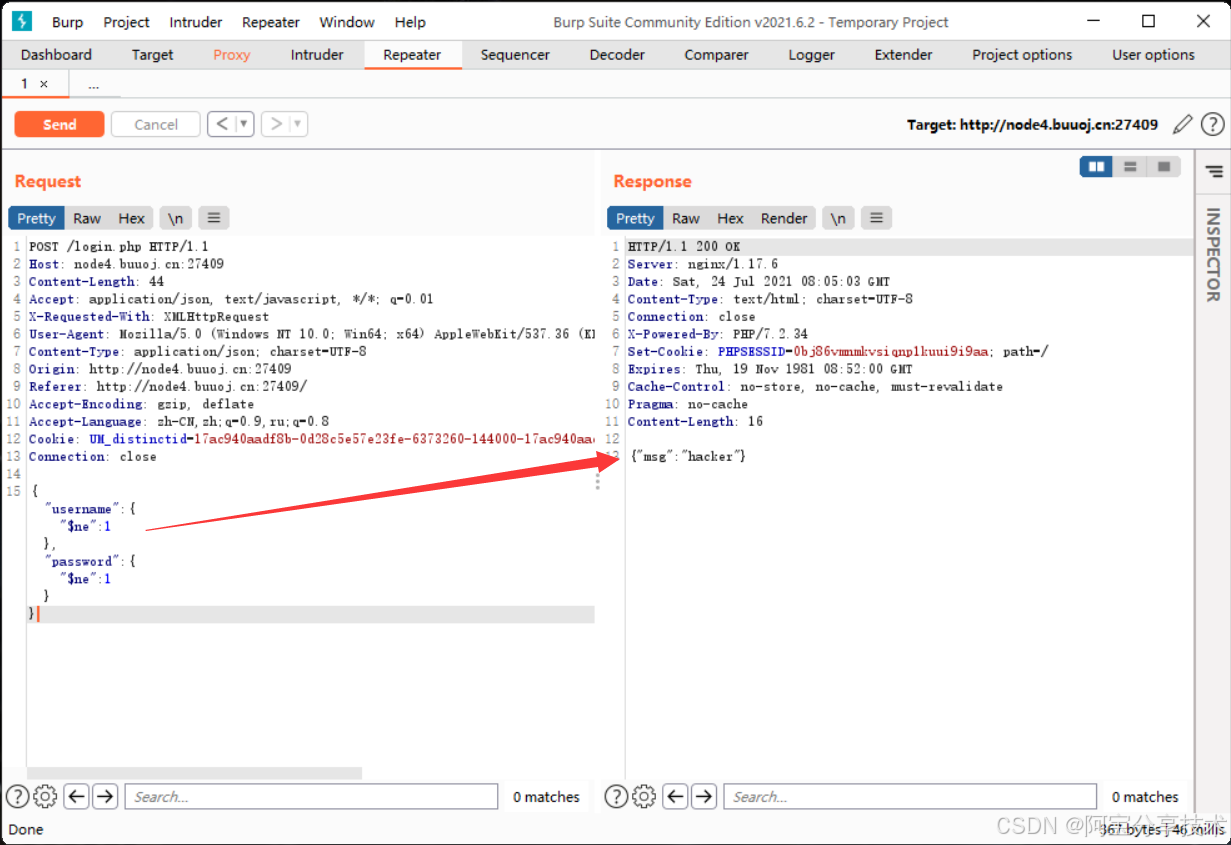The height and width of the screenshot is (845, 1231).
Task: Select Response Pretty view
Action: click(635, 218)
